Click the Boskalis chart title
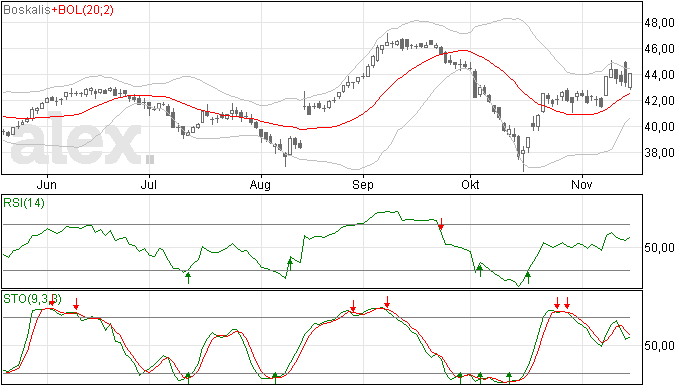This screenshot has width=690, height=387. click(26, 10)
